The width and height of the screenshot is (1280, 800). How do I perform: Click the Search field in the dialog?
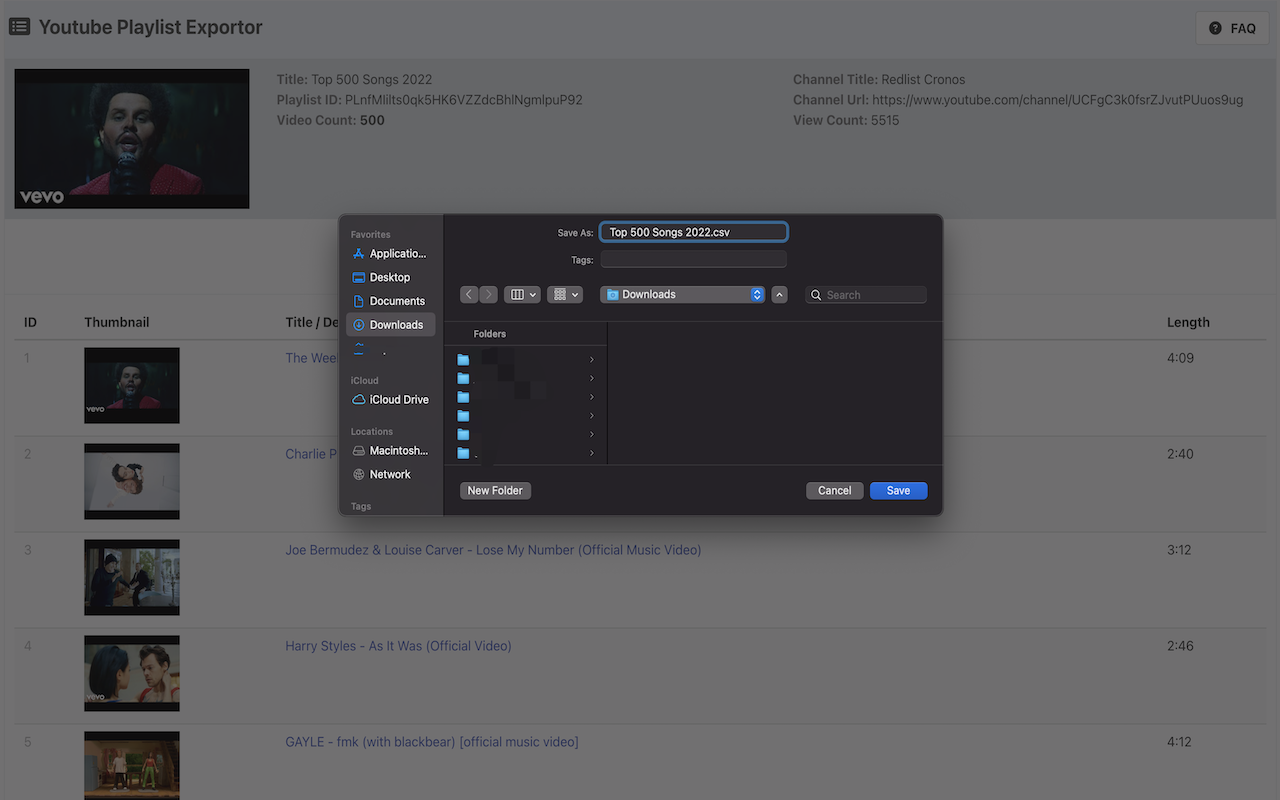click(x=866, y=294)
